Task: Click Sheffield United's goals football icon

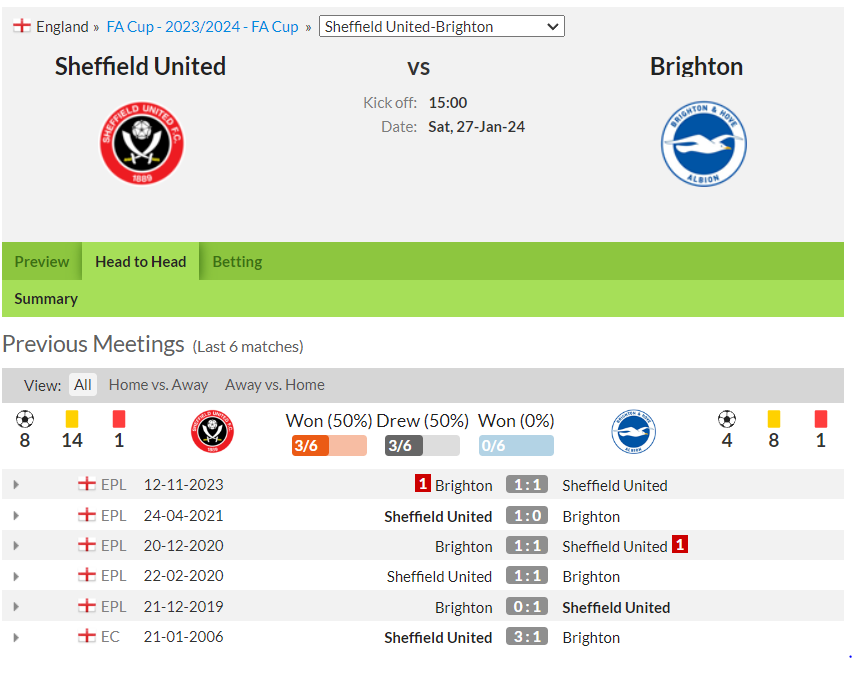Action: (25, 419)
